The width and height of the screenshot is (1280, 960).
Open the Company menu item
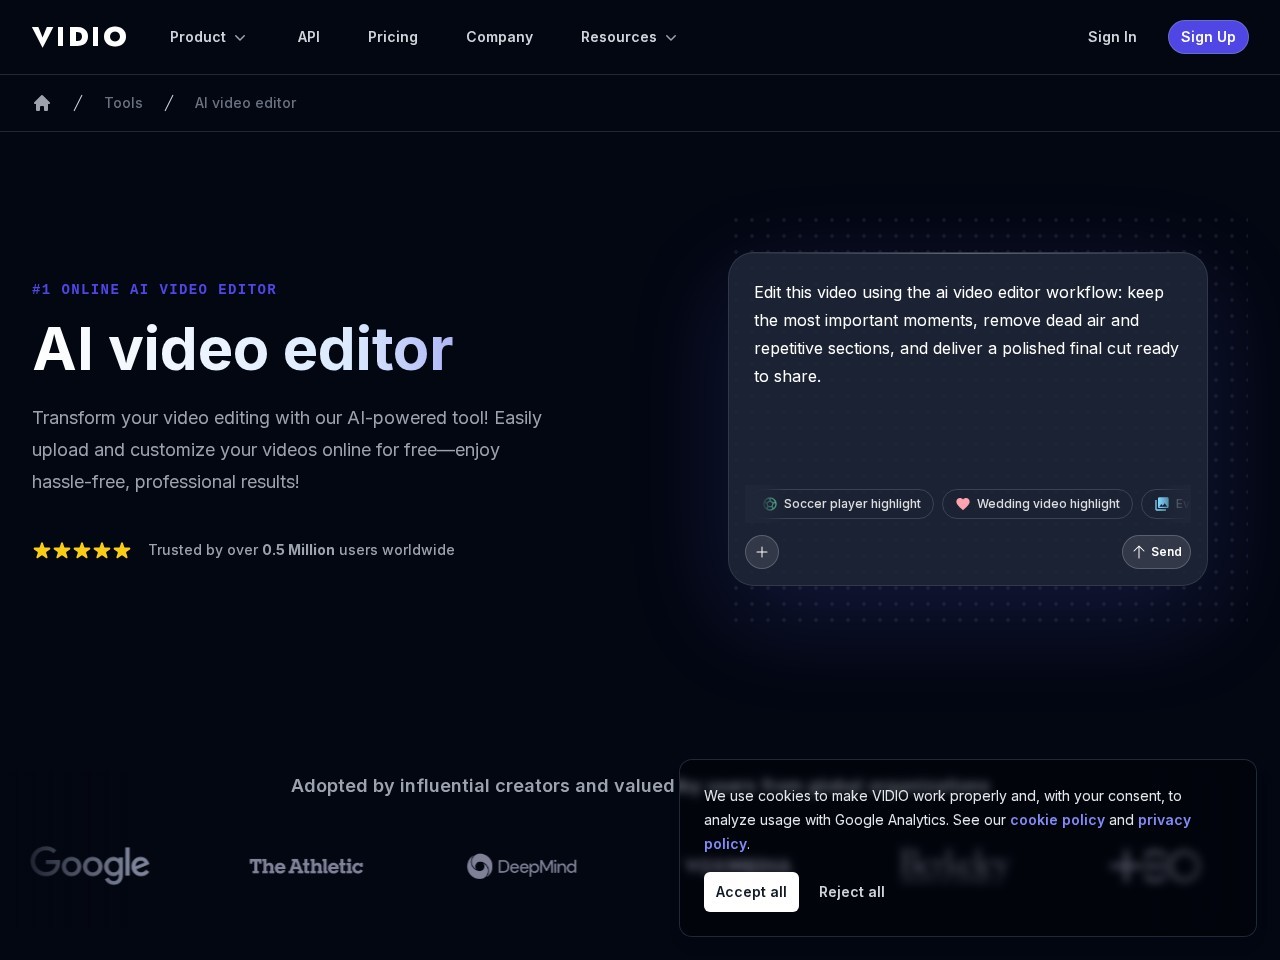[x=499, y=37]
